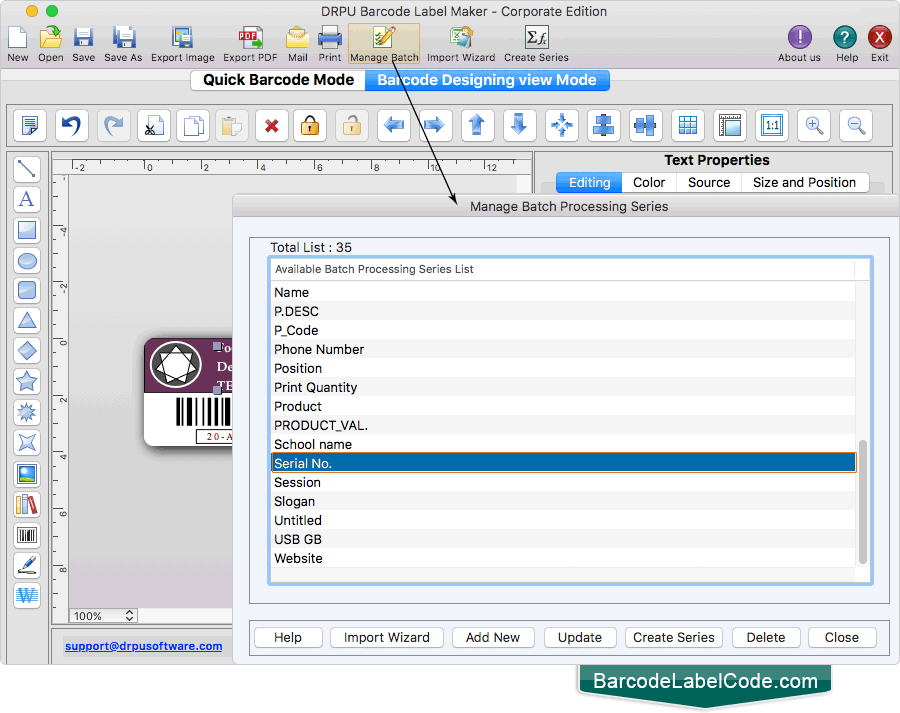
Task: Click the center alignment arrows icon
Action: pyautogui.click(x=562, y=125)
